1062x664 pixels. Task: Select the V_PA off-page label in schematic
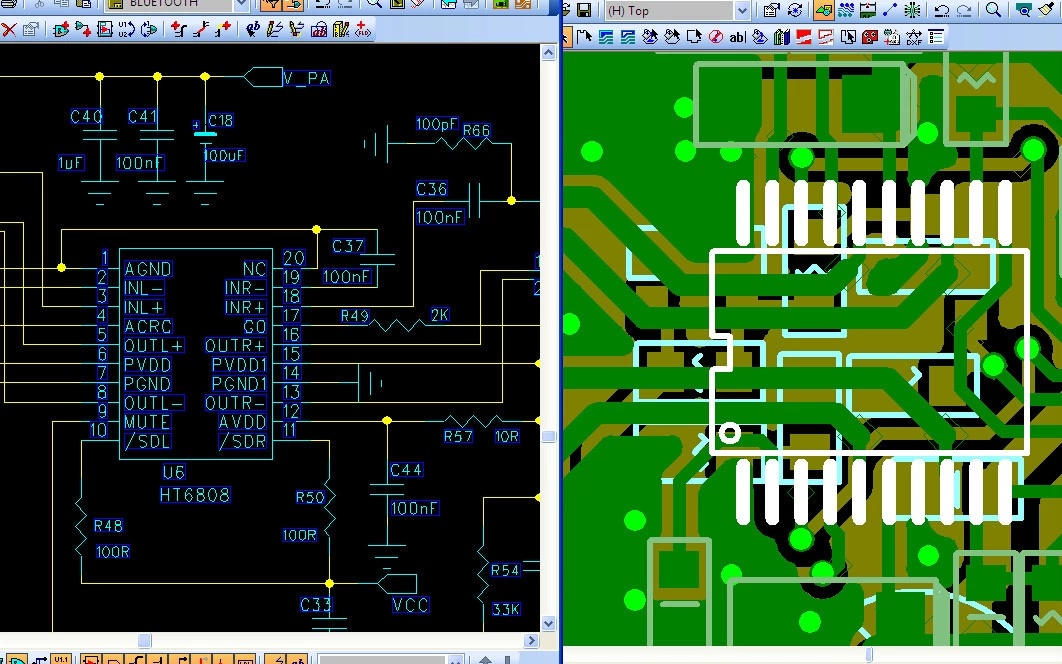click(307, 79)
